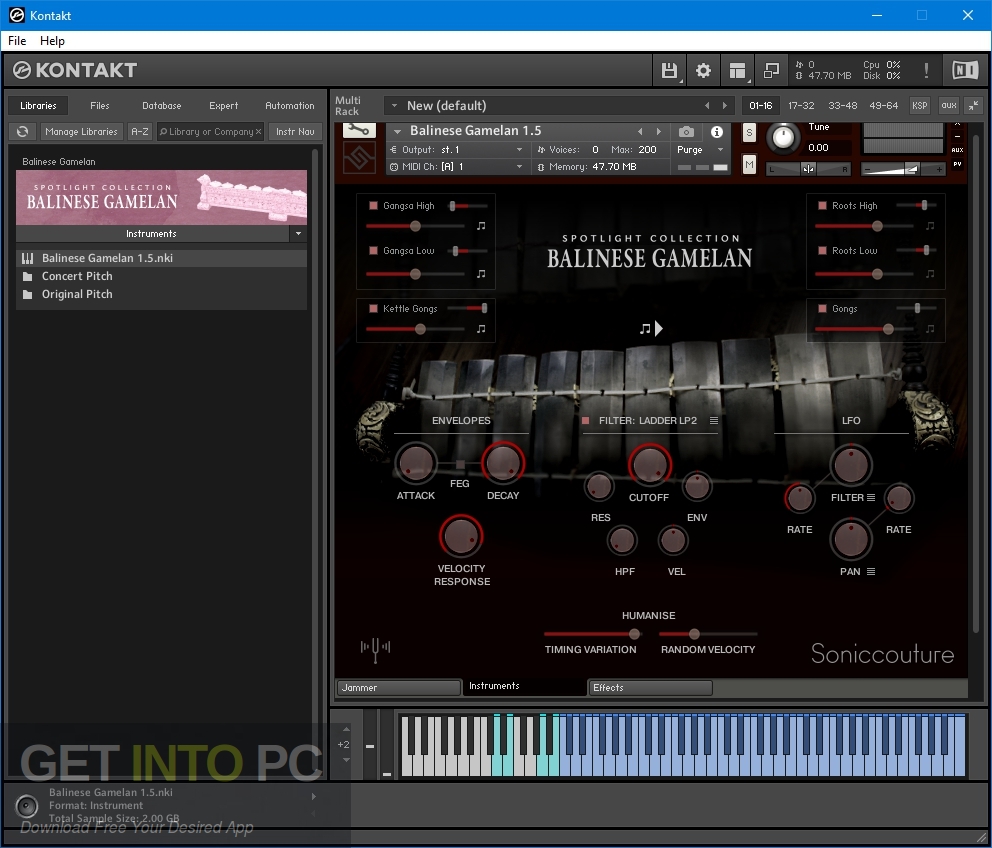
Task: Open the Multi Rack preset dropdown
Action: point(394,106)
